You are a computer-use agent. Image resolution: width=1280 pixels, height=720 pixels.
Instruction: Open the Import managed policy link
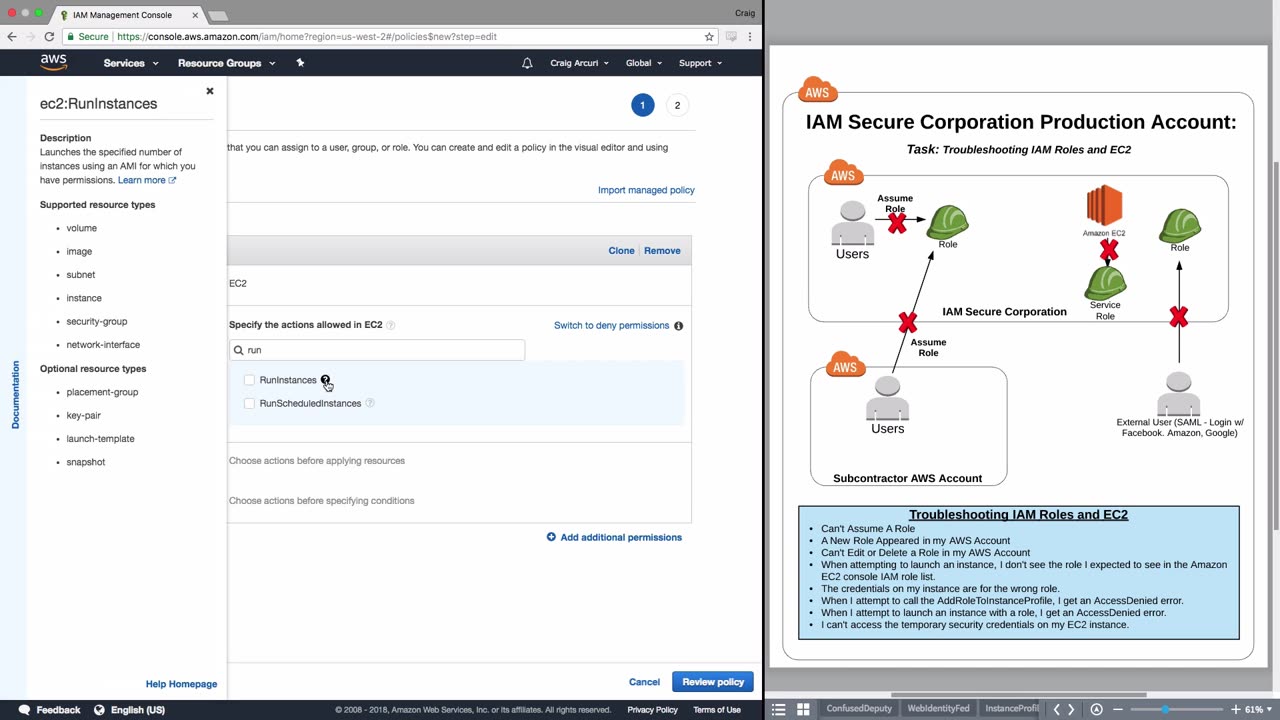point(646,190)
